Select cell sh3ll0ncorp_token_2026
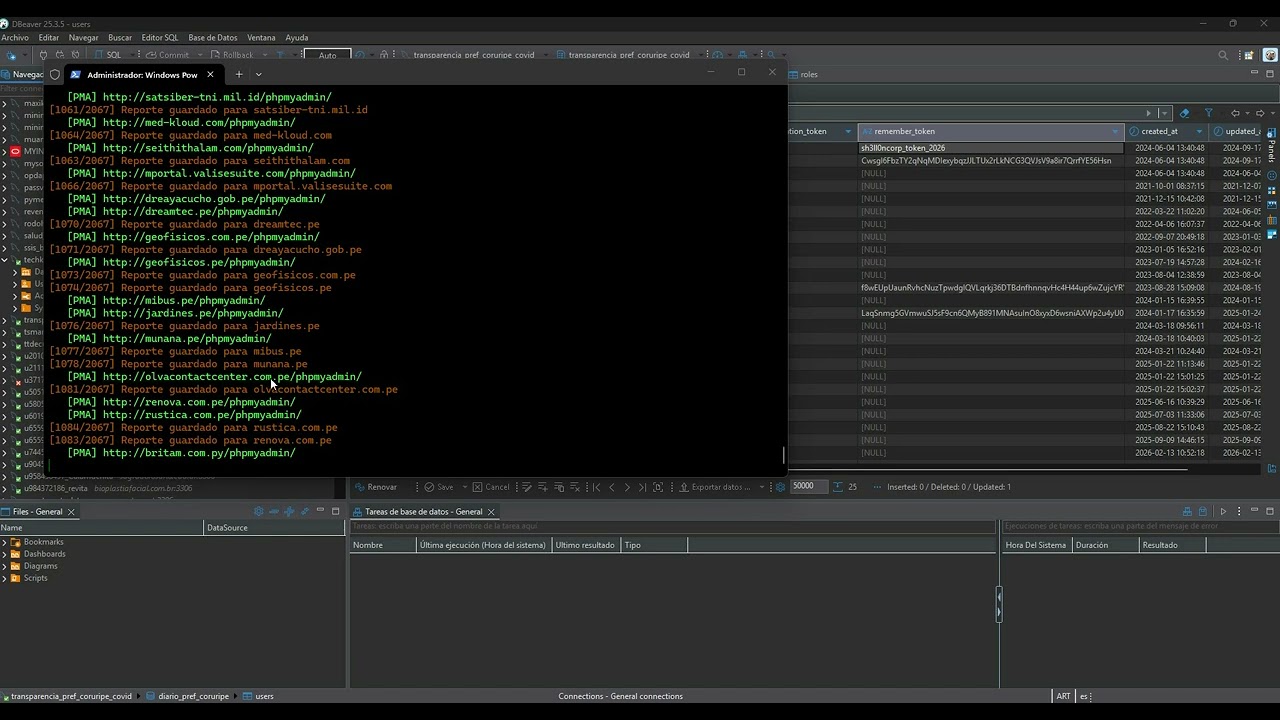The image size is (1280, 720). point(991,148)
